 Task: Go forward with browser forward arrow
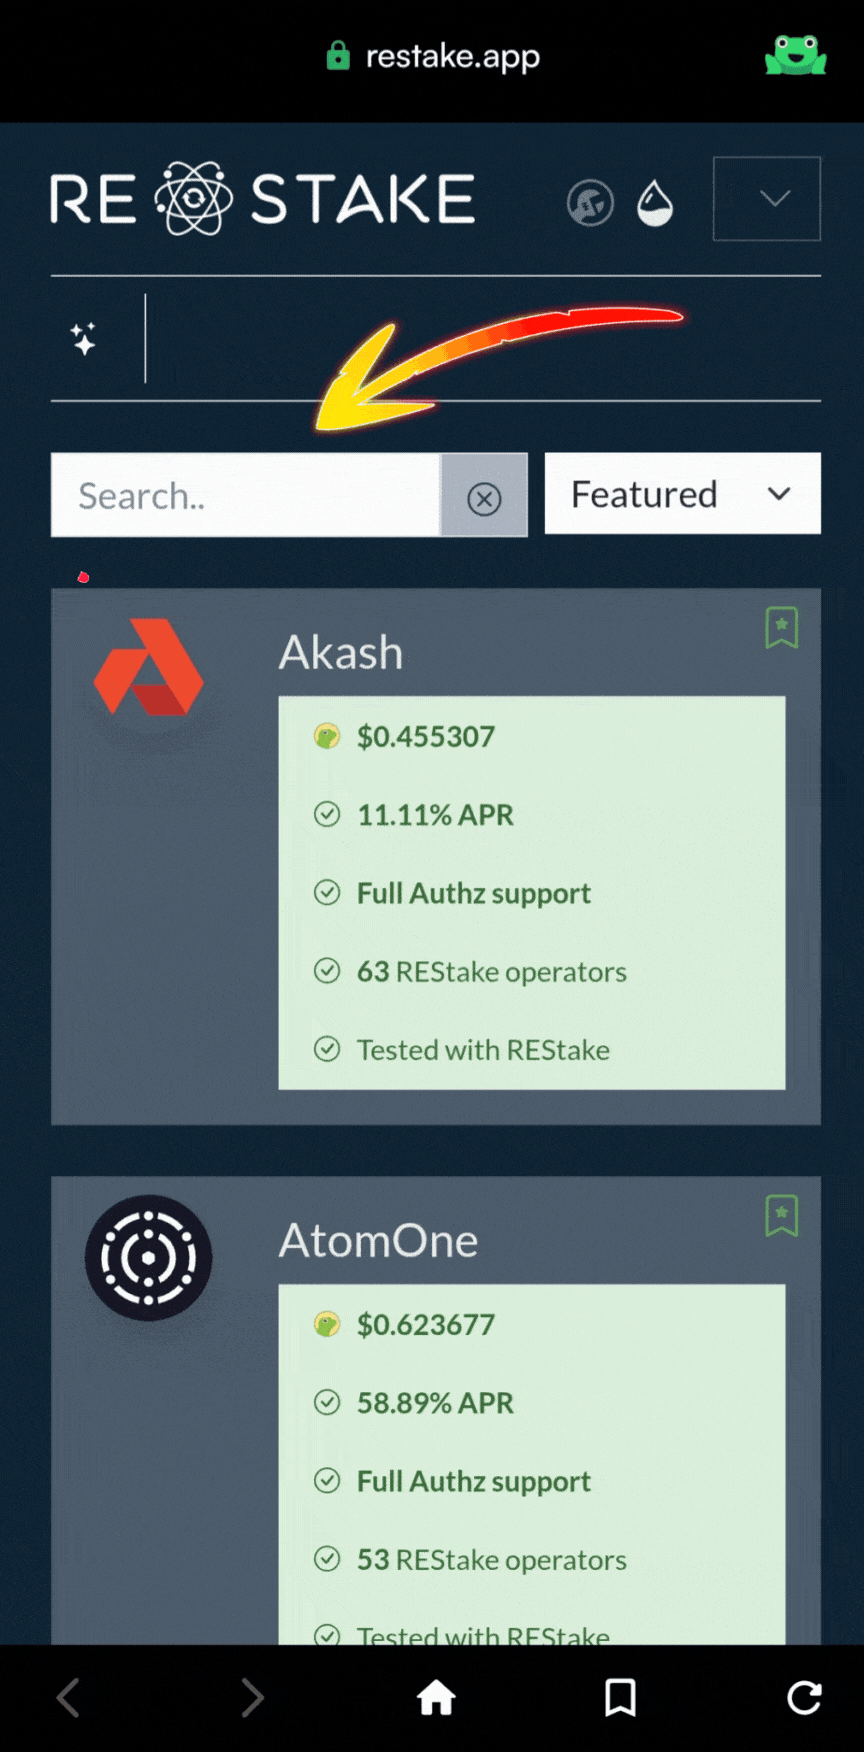tap(252, 1697)
